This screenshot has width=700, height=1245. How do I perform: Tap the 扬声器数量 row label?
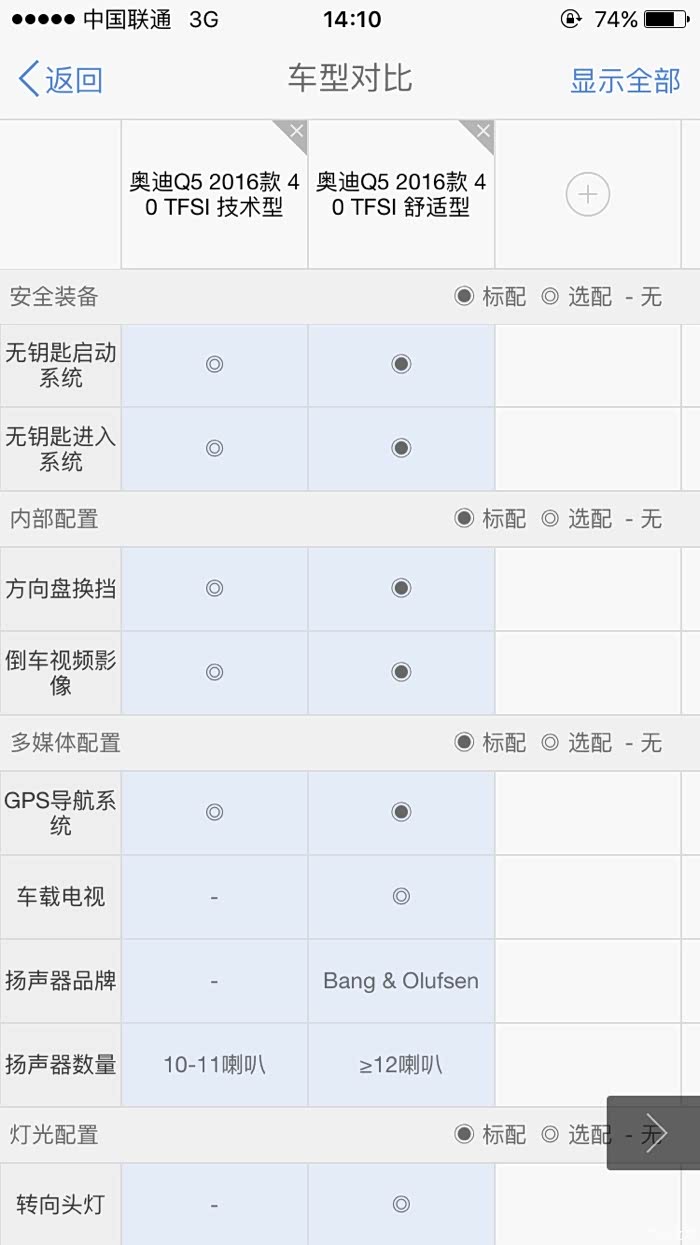(60, 1065)
